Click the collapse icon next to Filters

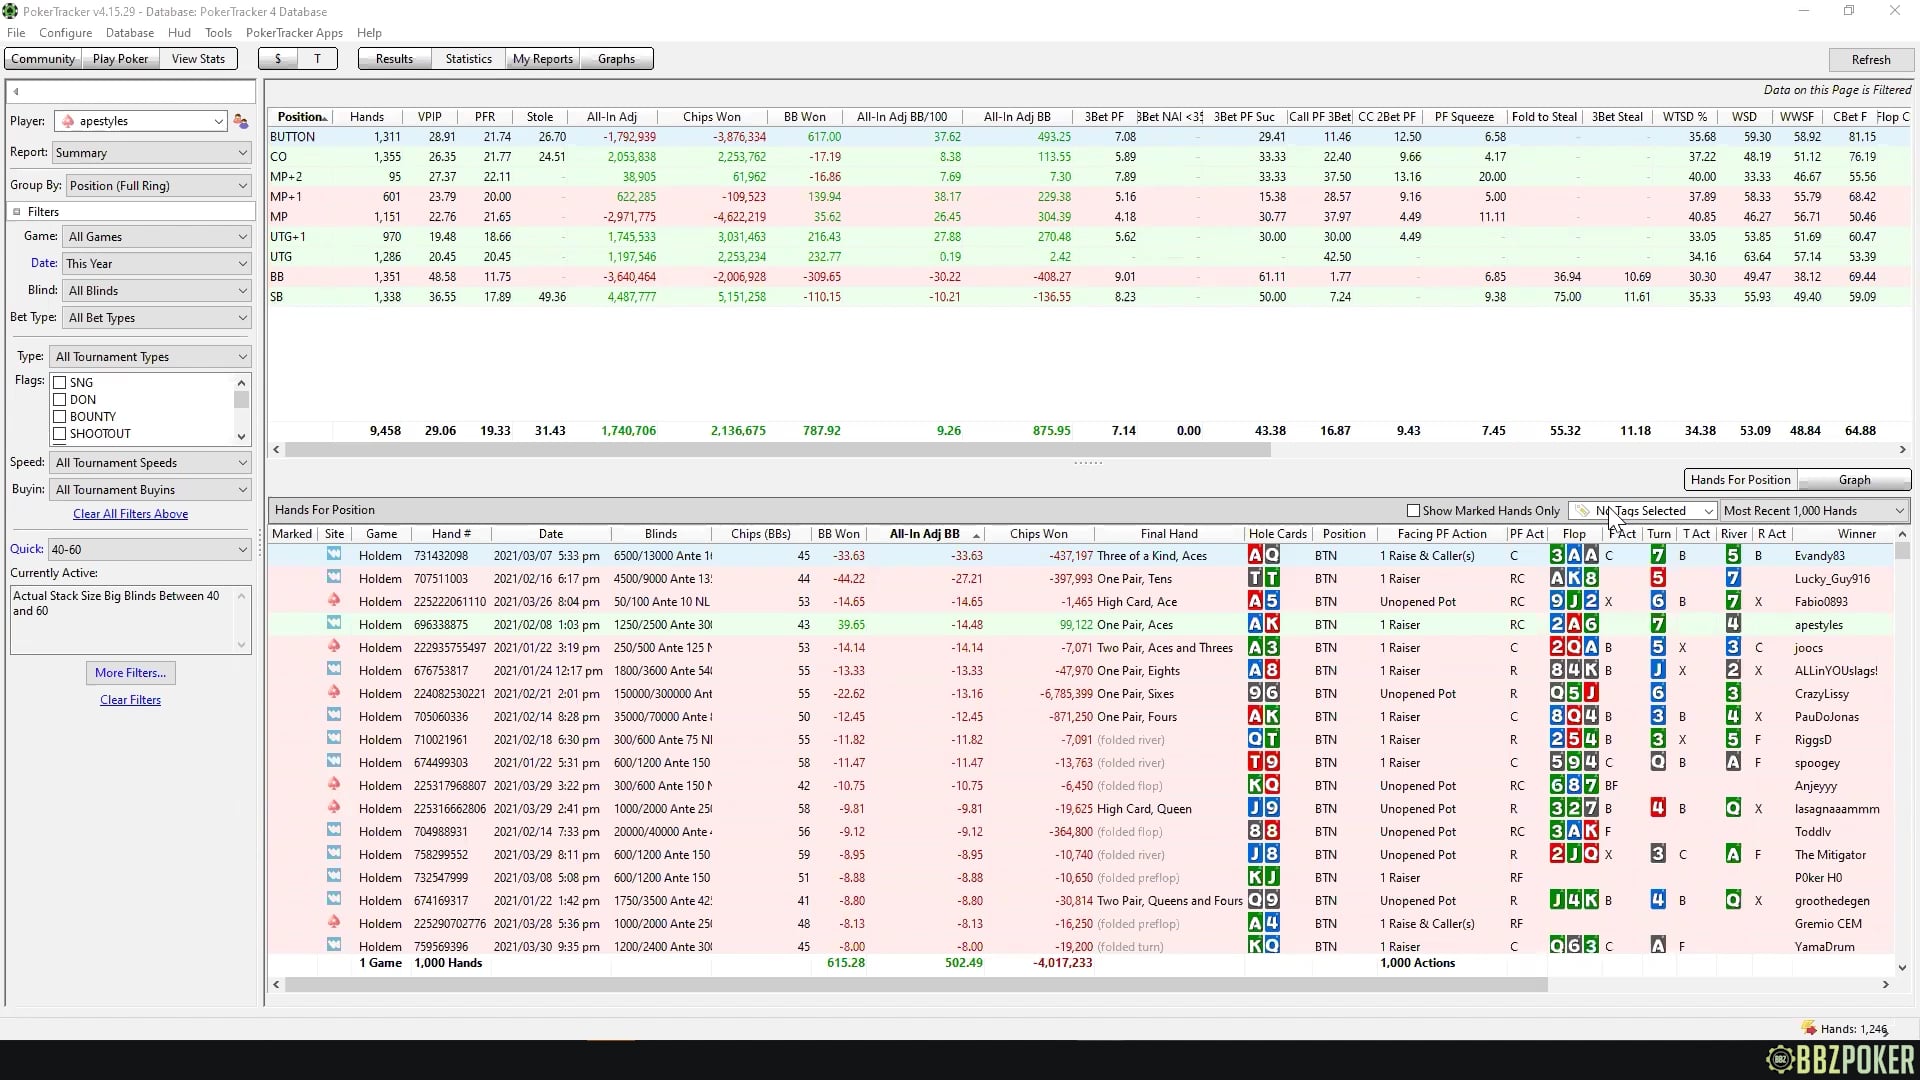pos(16,211)
